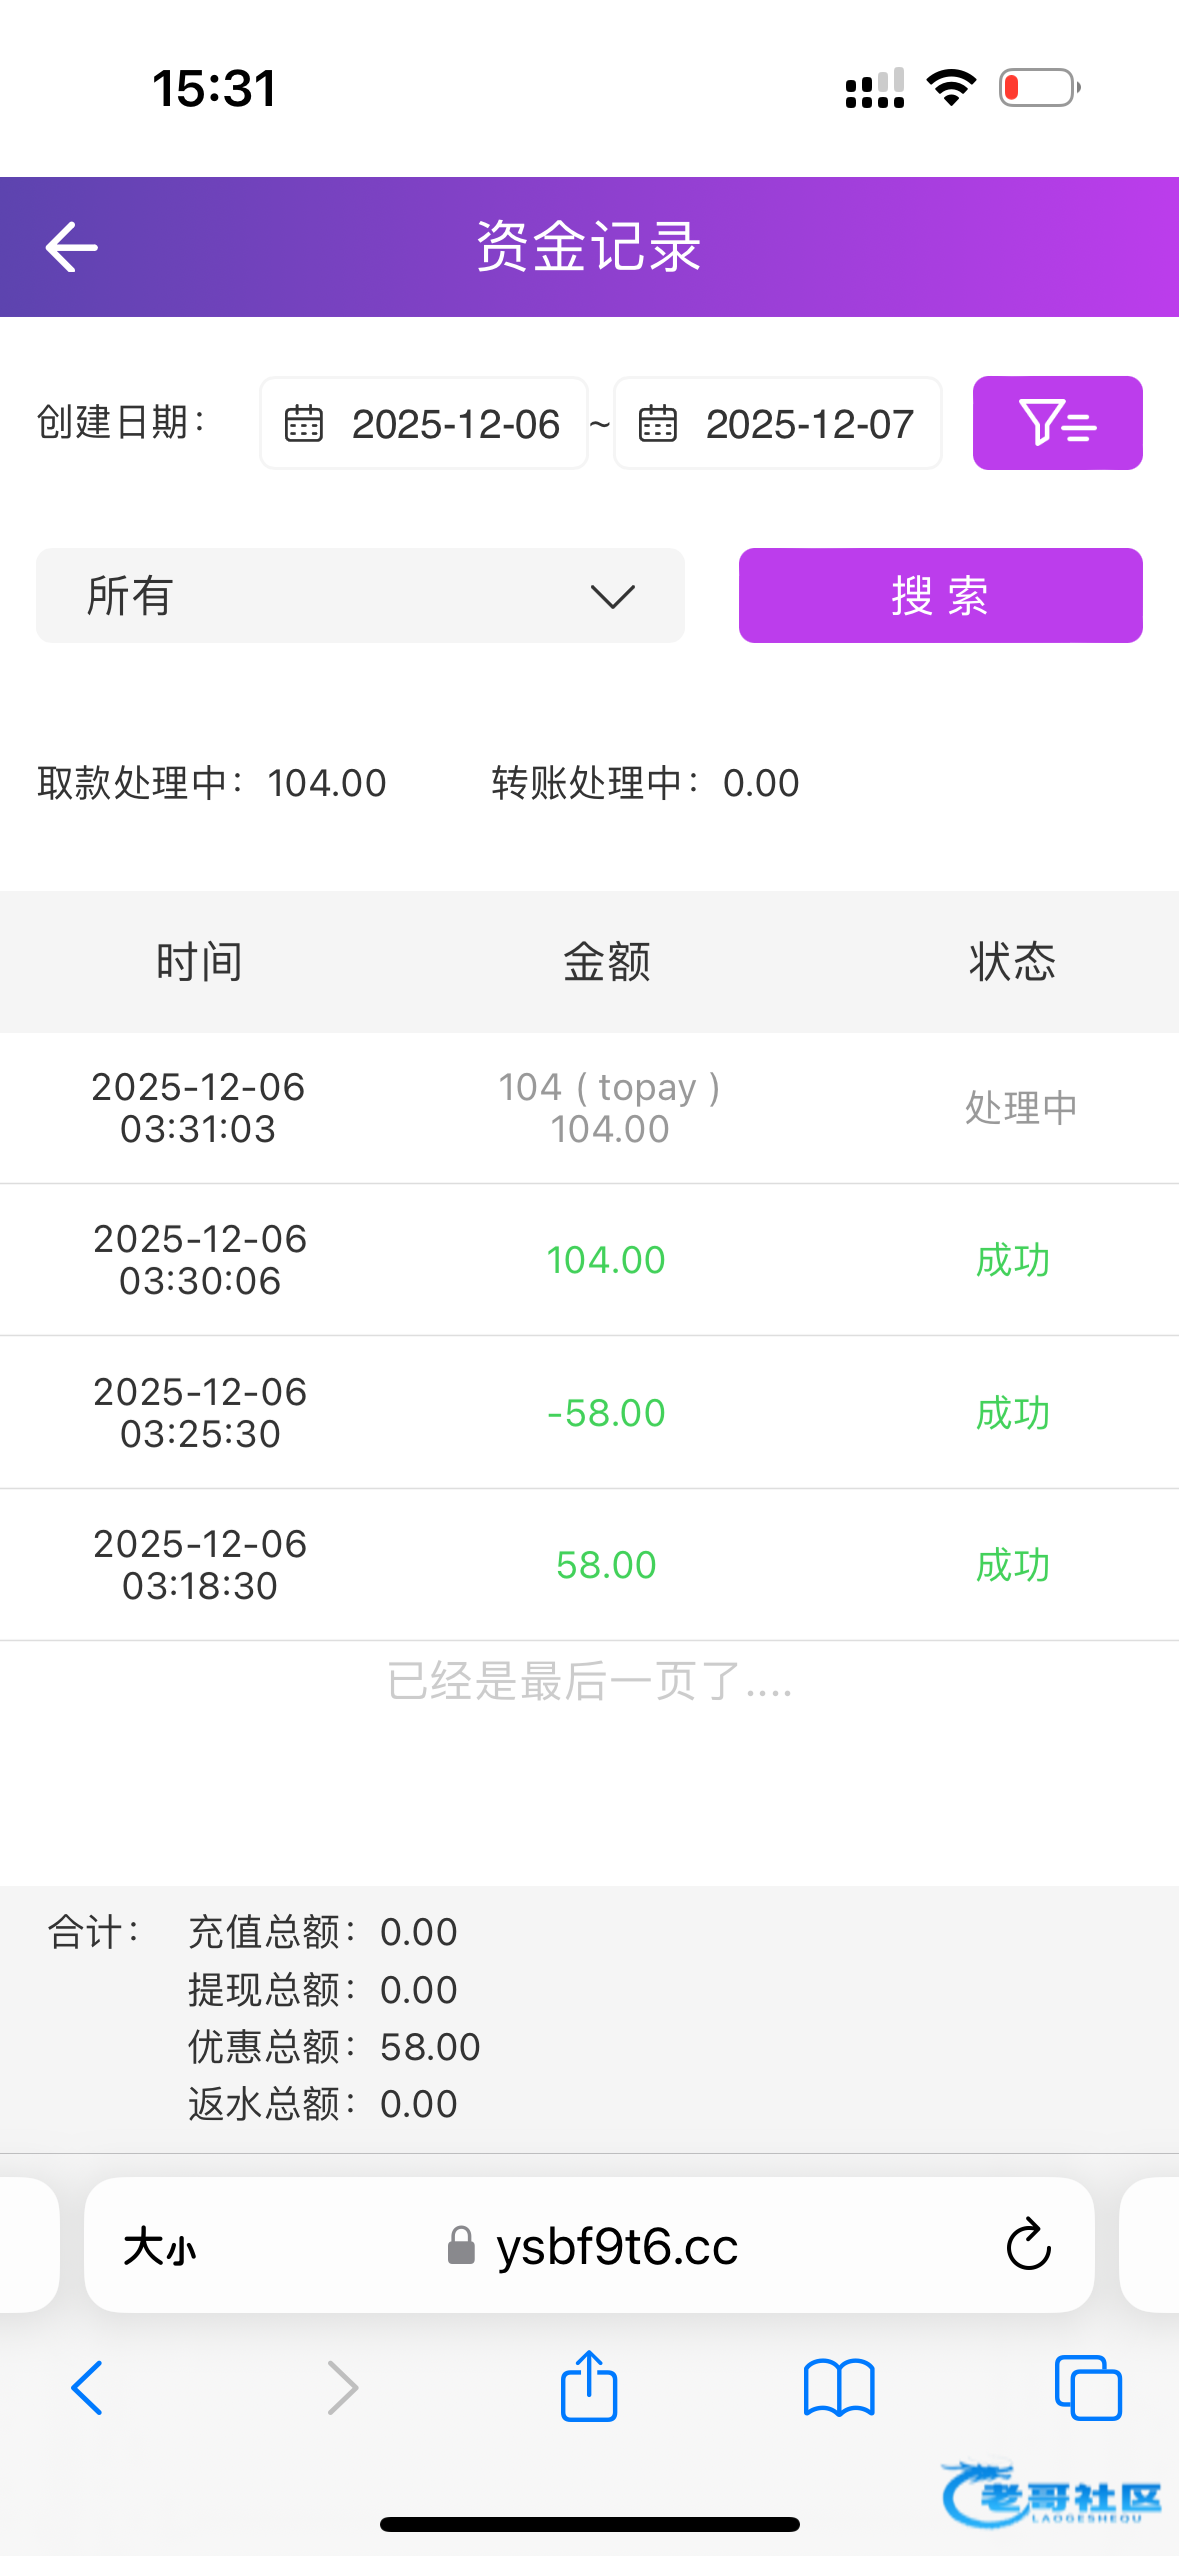Show all Safari tabs
Image resolution: width=1179 pixels, height=2556 pixels.
1088,2387
